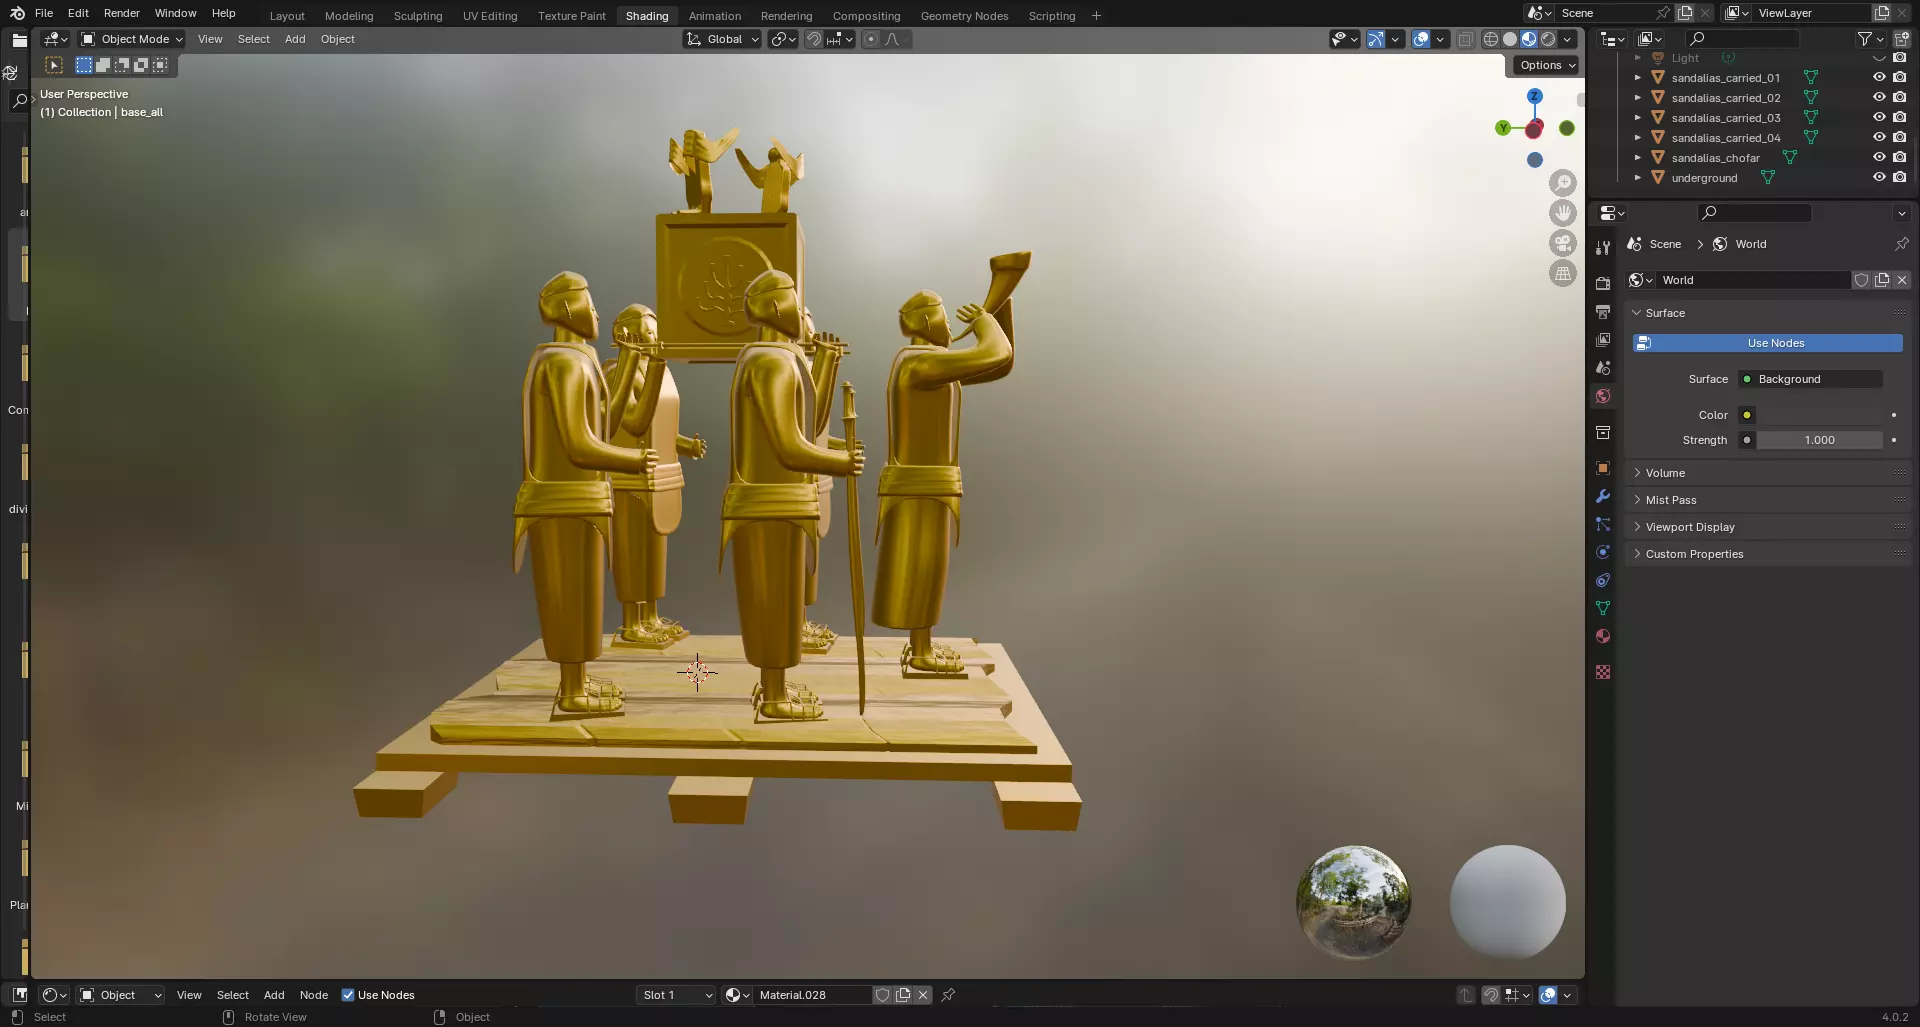Toggle the camera view gizmo
Screen dimensions: 1920x1027
pyautogui.click(x=1563, y=243)
